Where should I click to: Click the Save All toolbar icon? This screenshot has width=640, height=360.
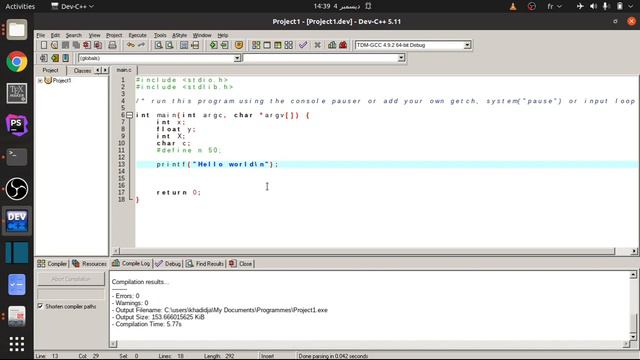point(76,45)
